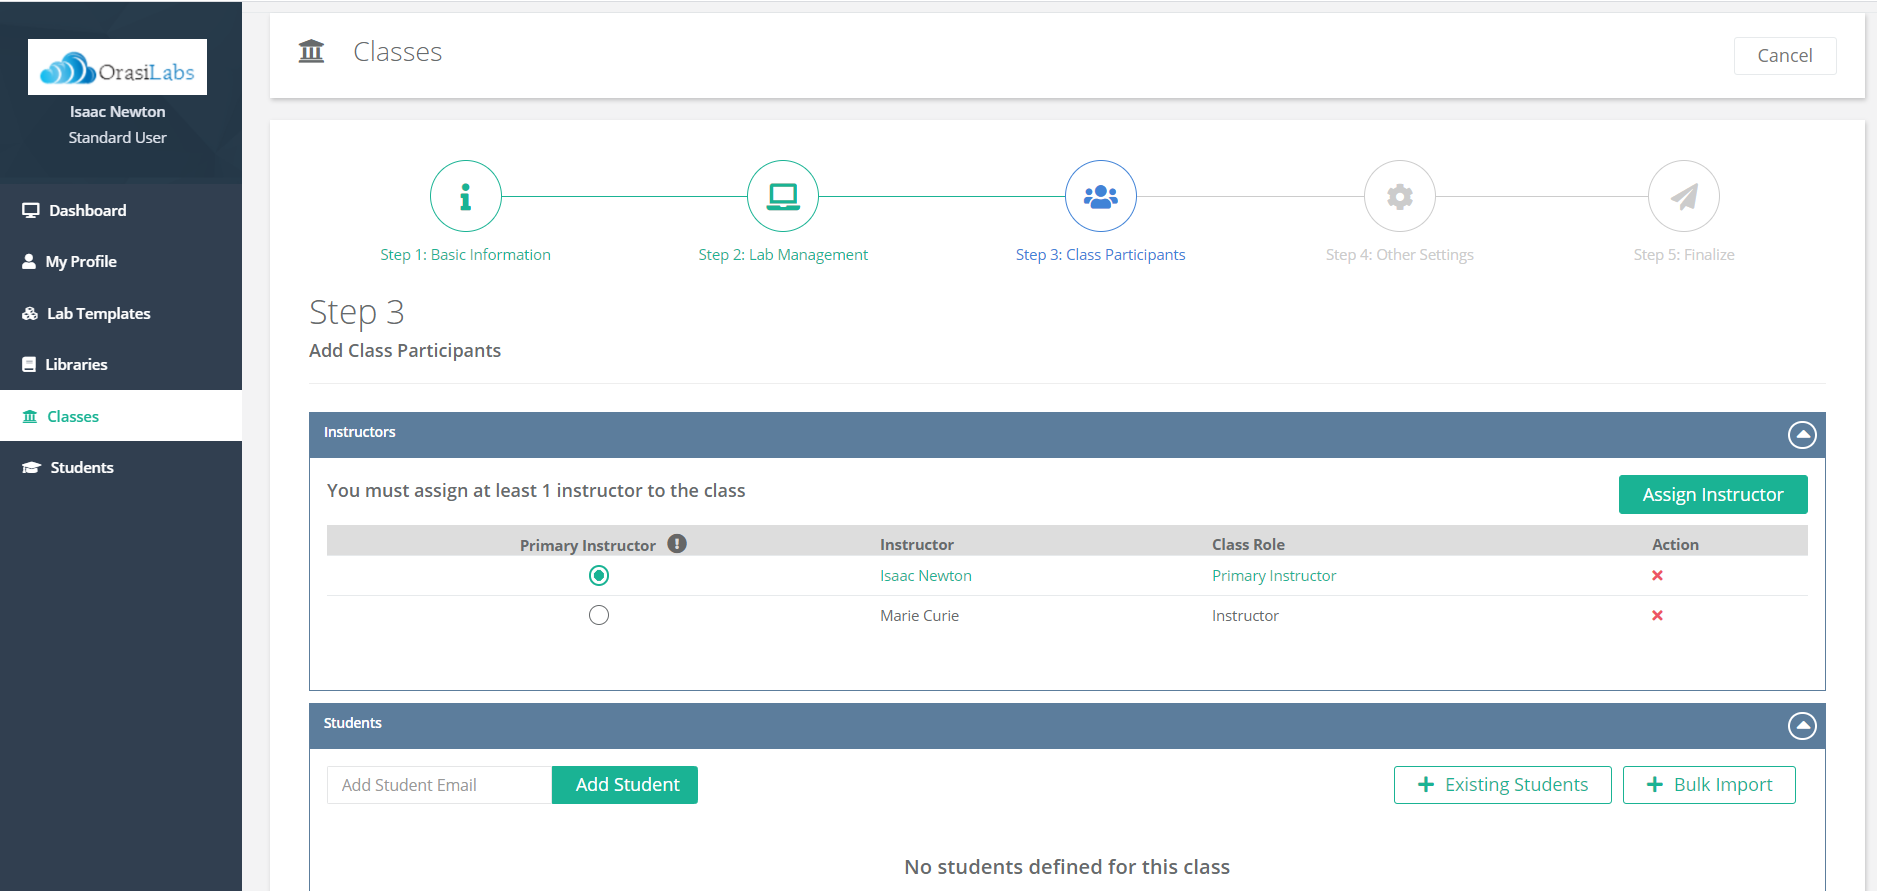
Task: Click the OrasiLabs logo
Action: (x=117, y=67)
